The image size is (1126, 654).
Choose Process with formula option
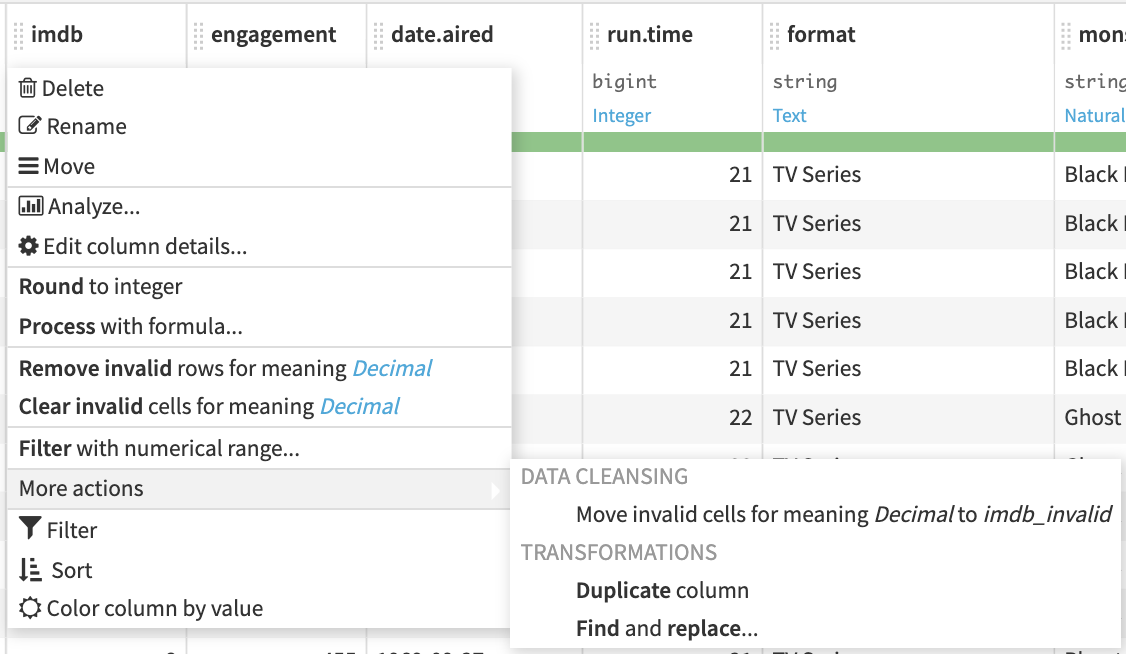131,327
